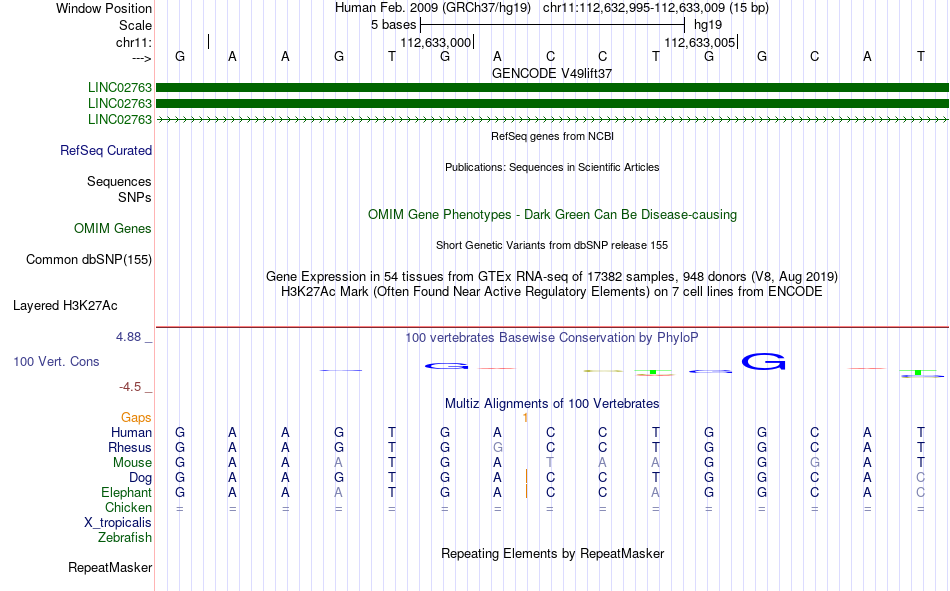Click the orange insertion bar in Elephant row
The image size is (950, 591).
click(x=526, y=491)
